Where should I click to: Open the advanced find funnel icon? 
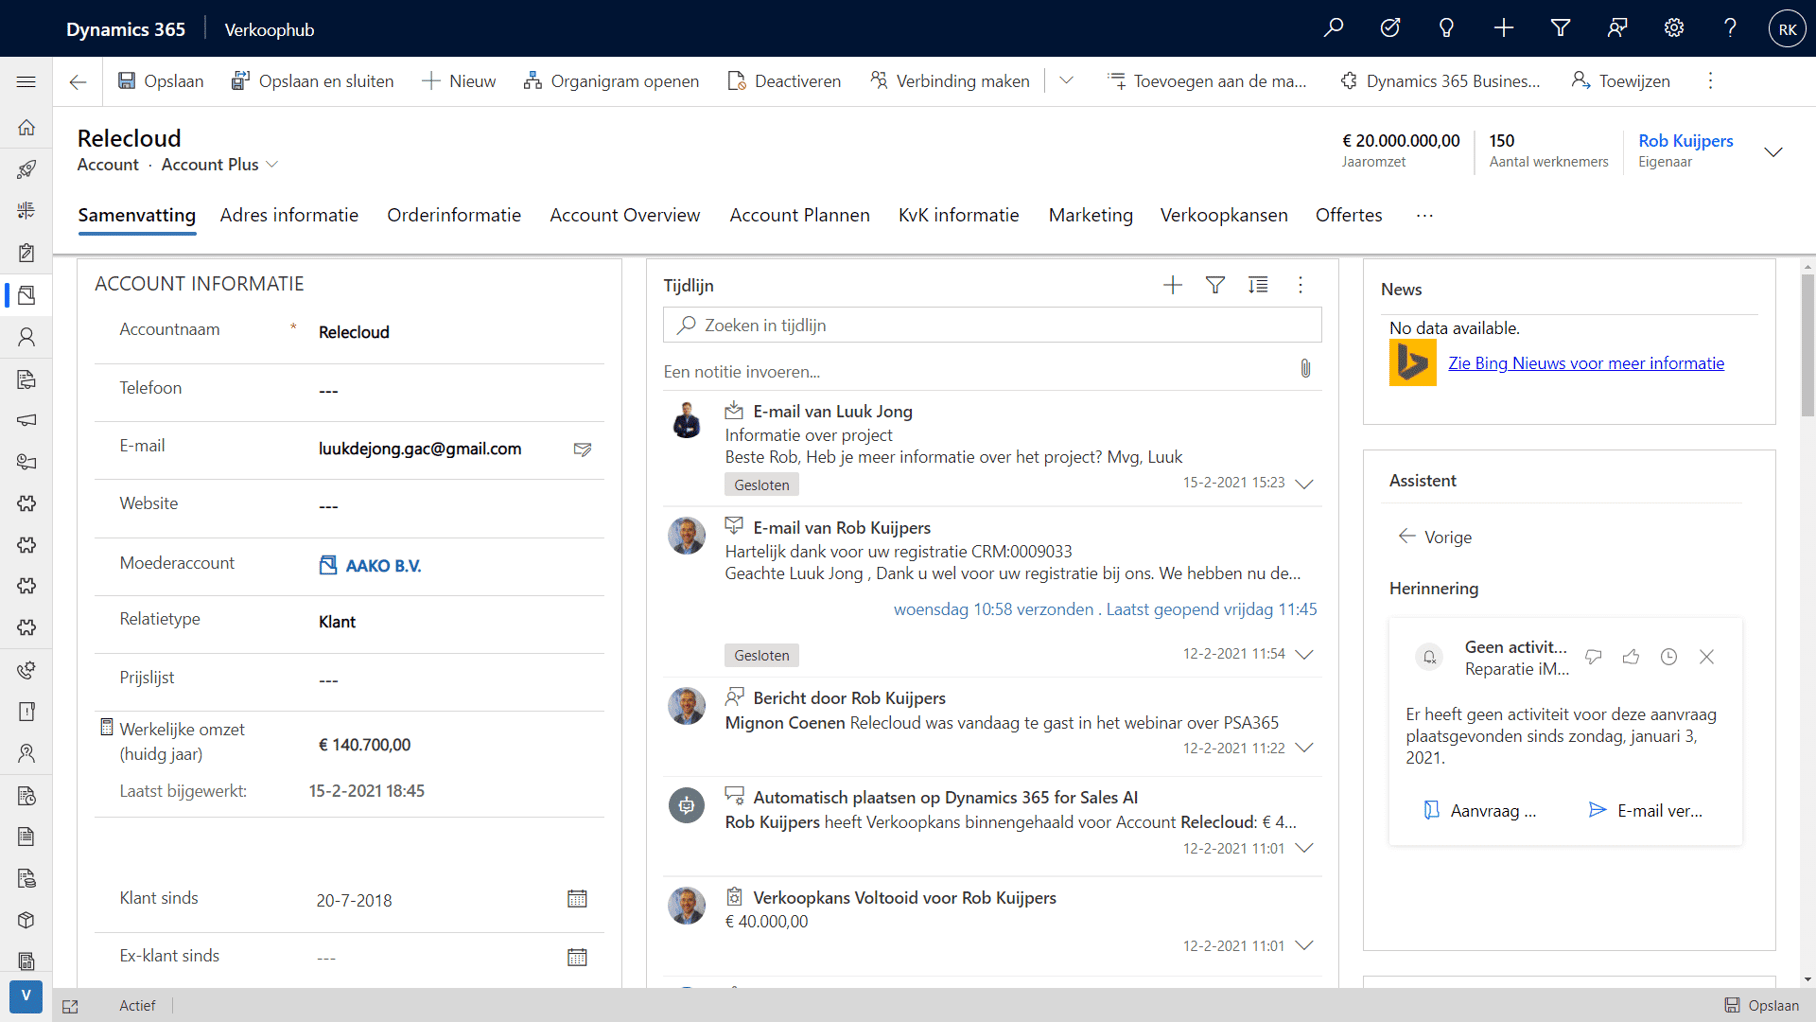[1560, 28]
